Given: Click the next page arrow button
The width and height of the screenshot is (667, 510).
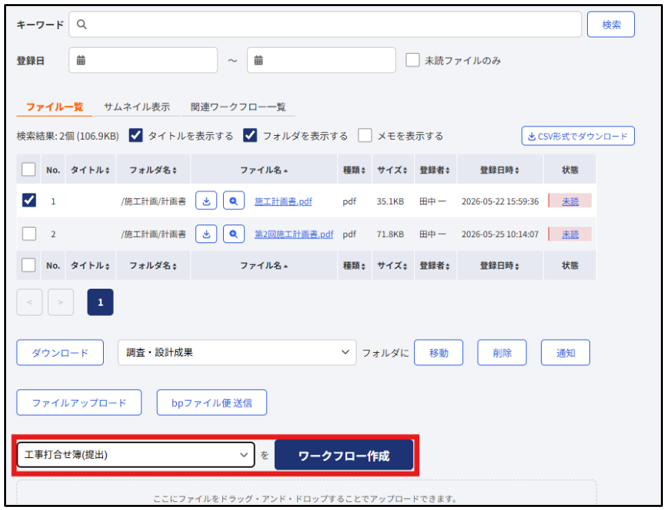Looking at the screenshot, I should [x=61, y=302].
